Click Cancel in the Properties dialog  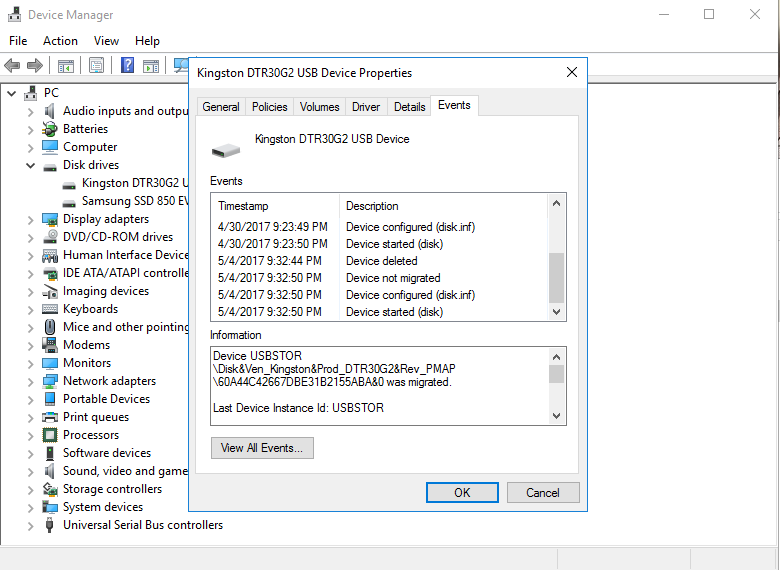click(x=543, y=492)
